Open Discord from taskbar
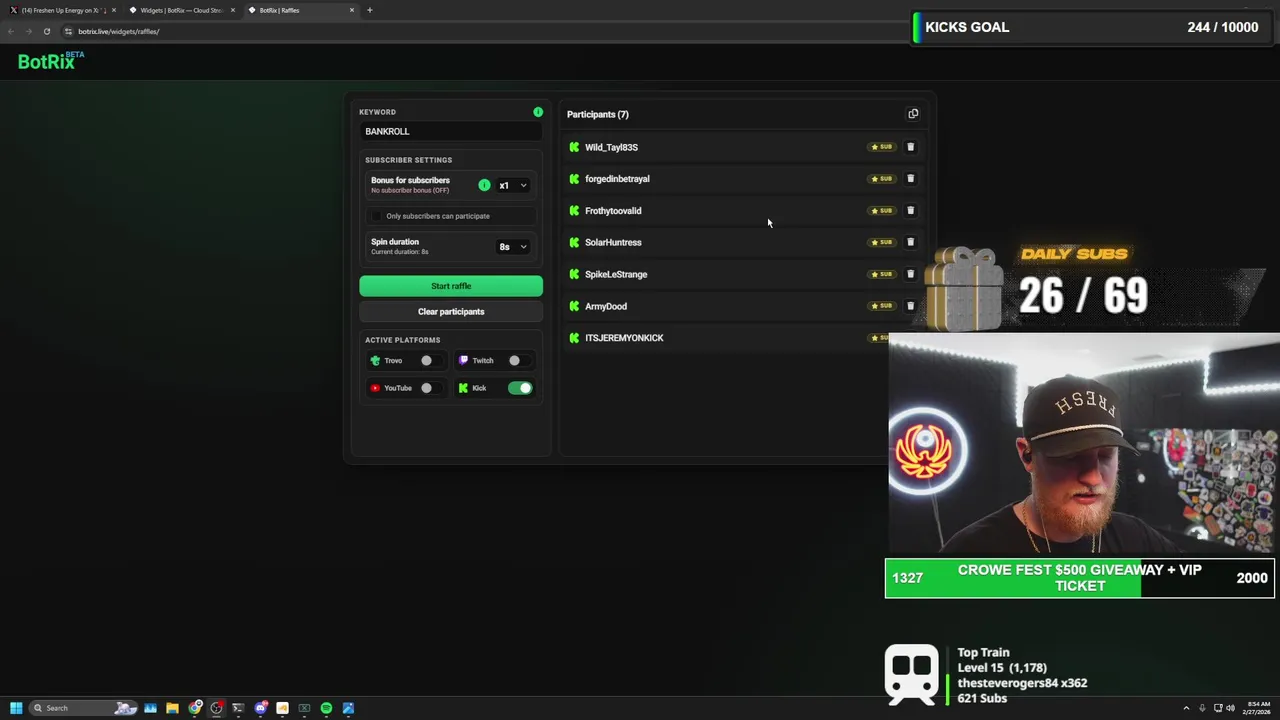This screenshot has height=720, width=1280. click(260, 708)
